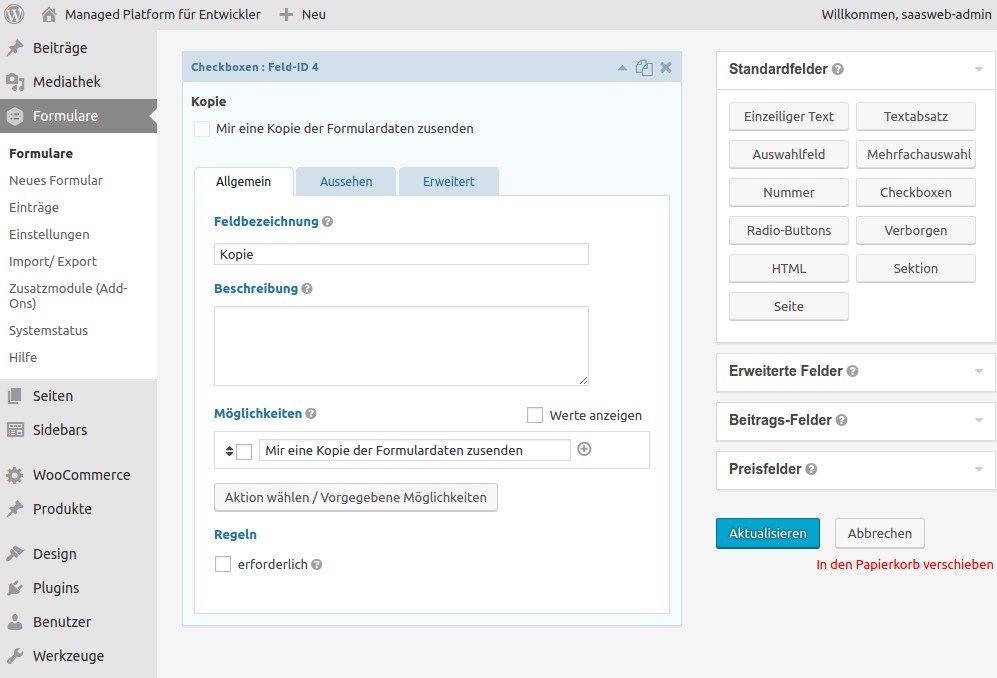Open the Import/ Export submenu item

pyautogui.click(x=53, y=261)
